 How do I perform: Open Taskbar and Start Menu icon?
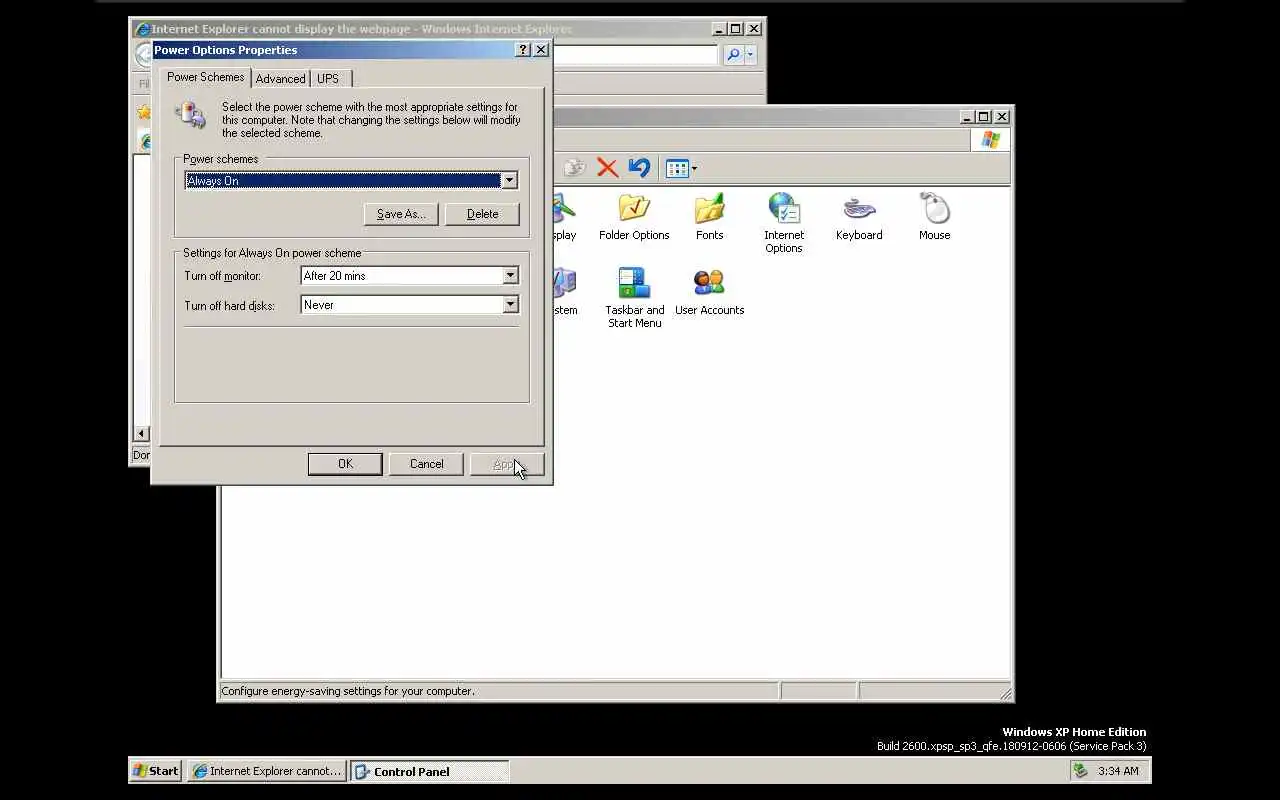634,297
